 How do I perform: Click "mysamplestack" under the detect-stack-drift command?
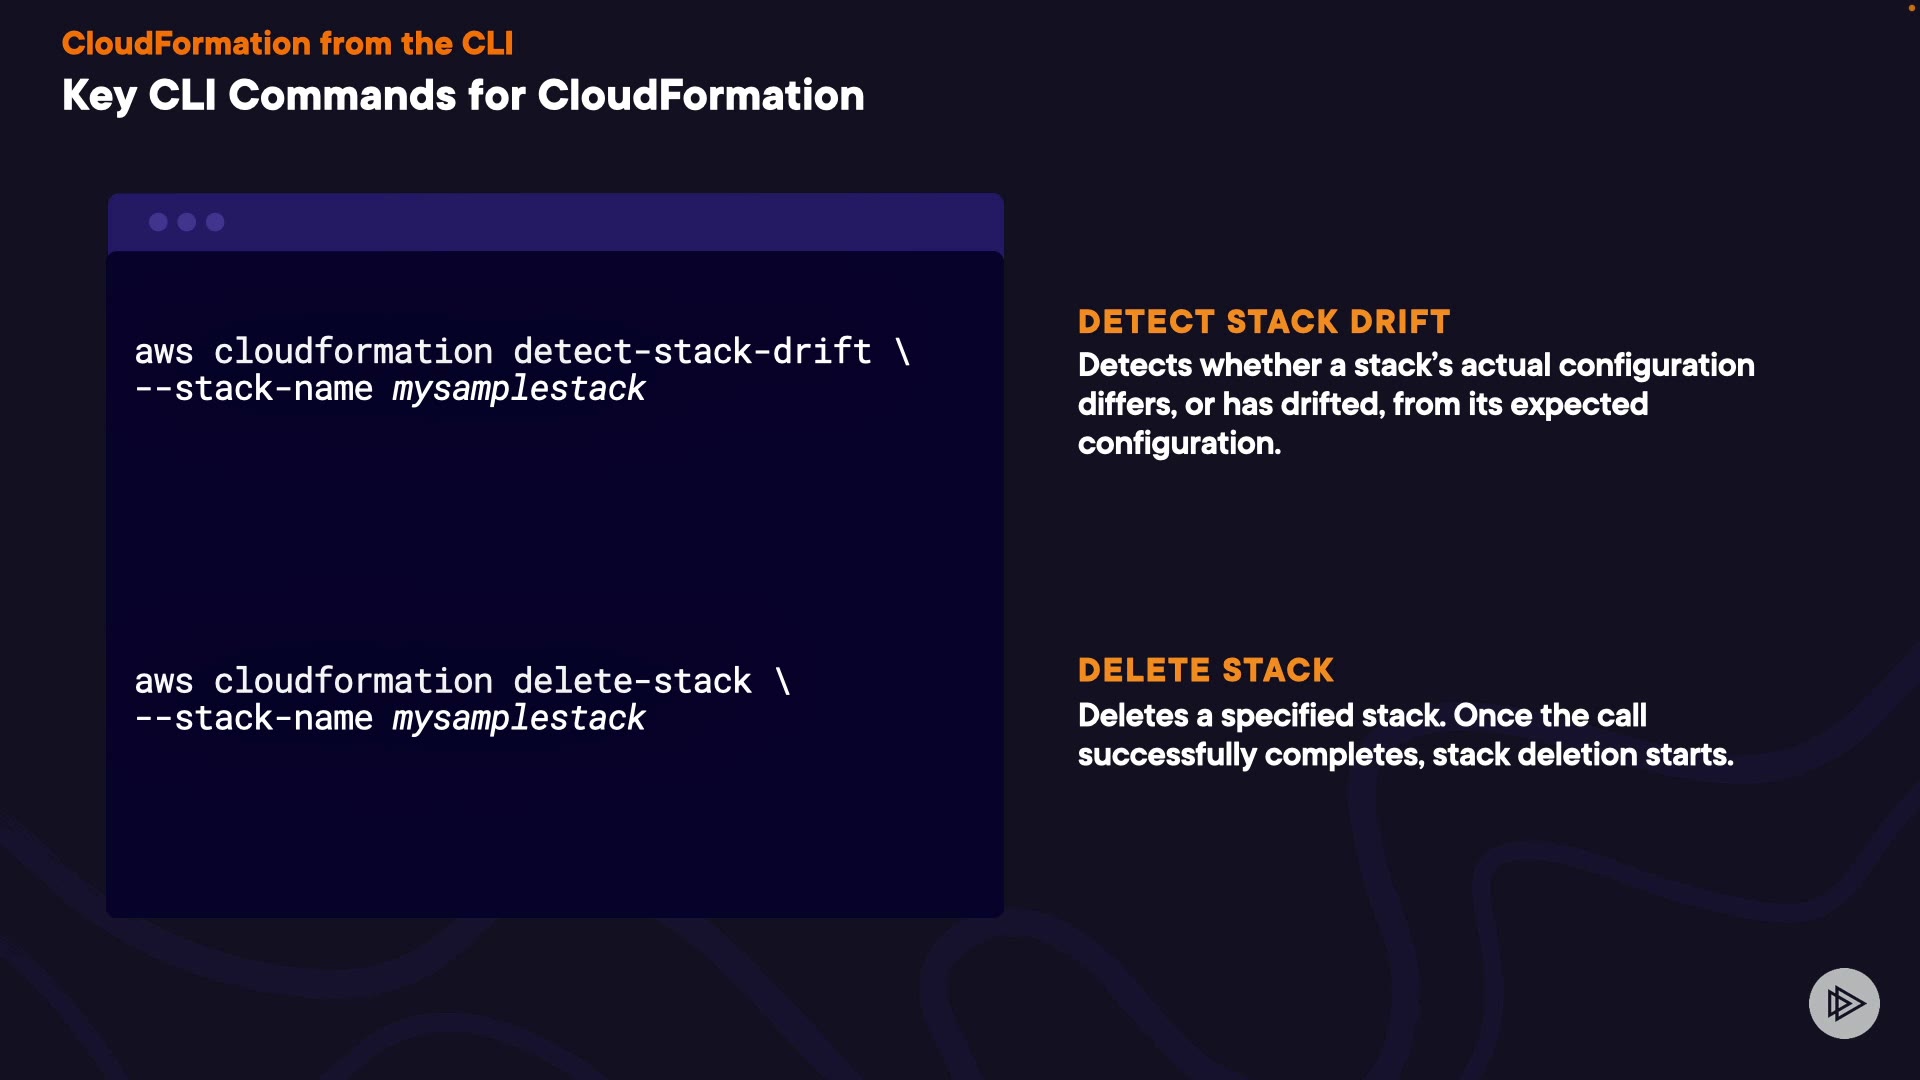pos(518,389)
